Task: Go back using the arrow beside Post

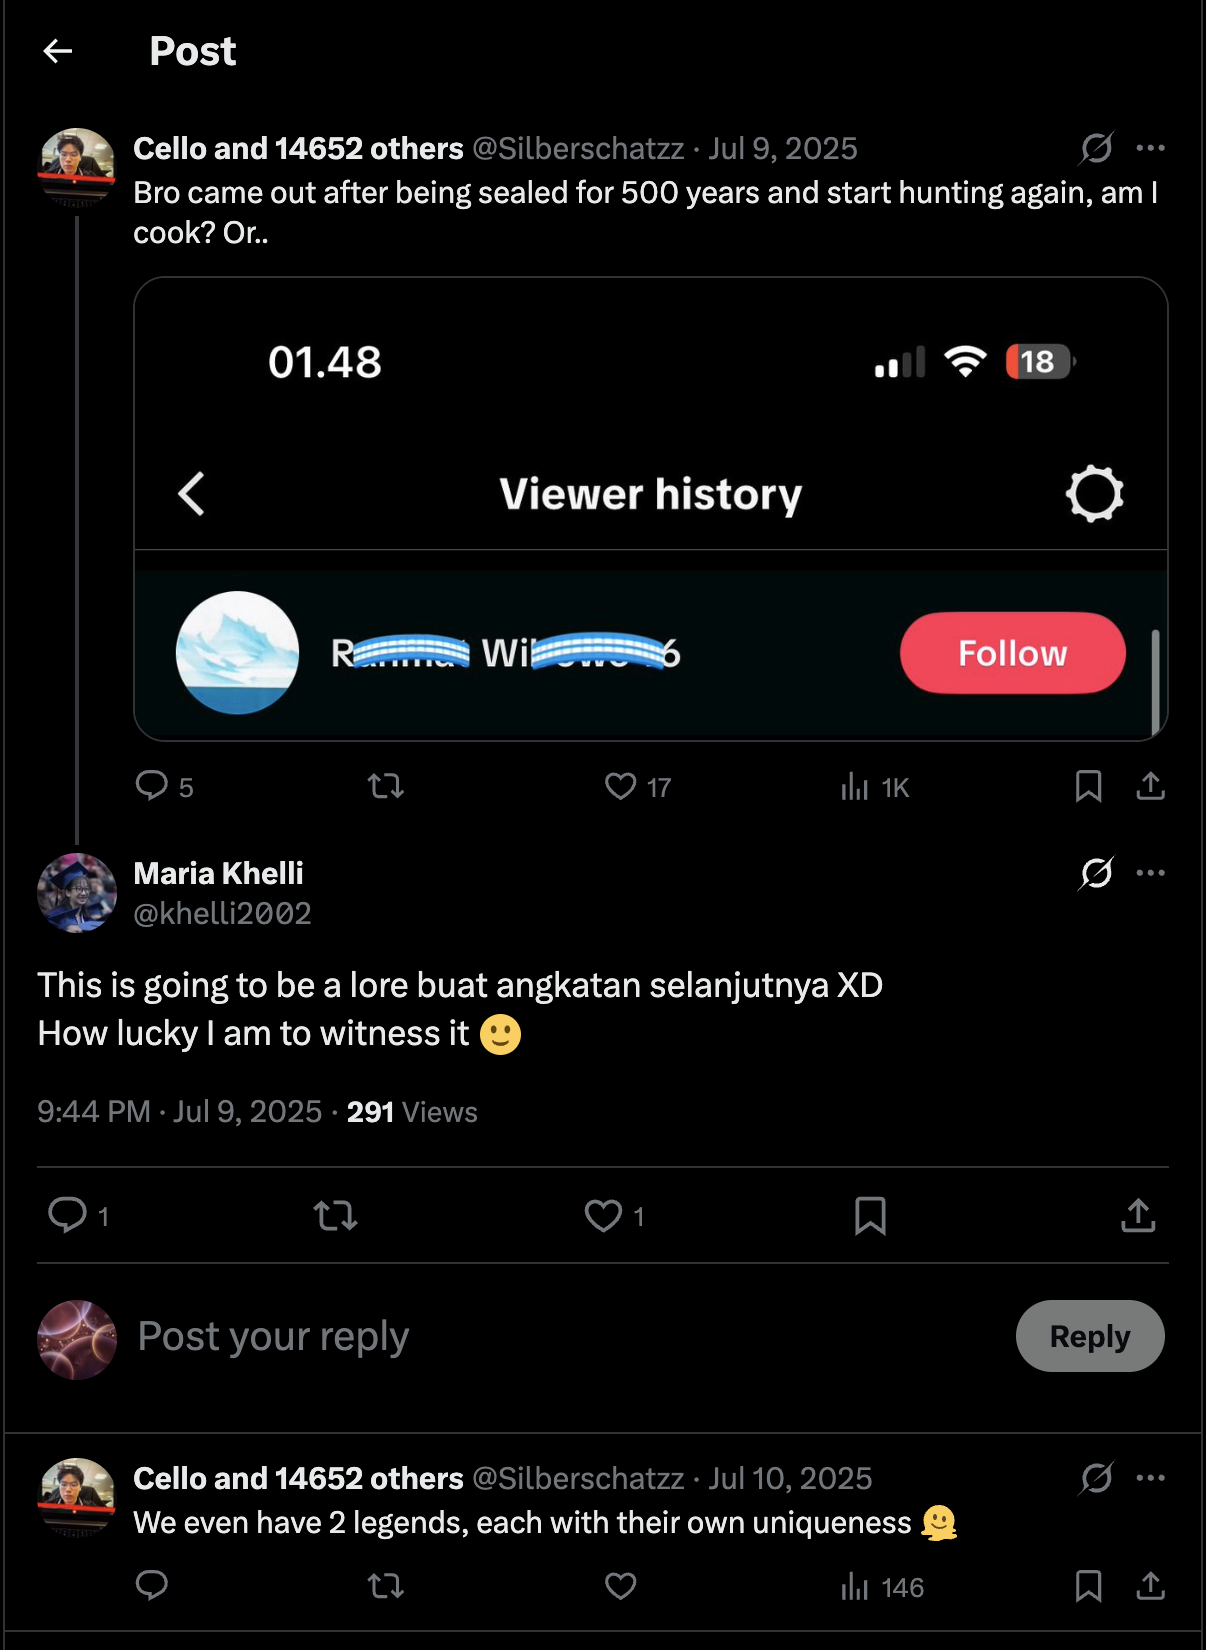Action: [x=58, y=51]
